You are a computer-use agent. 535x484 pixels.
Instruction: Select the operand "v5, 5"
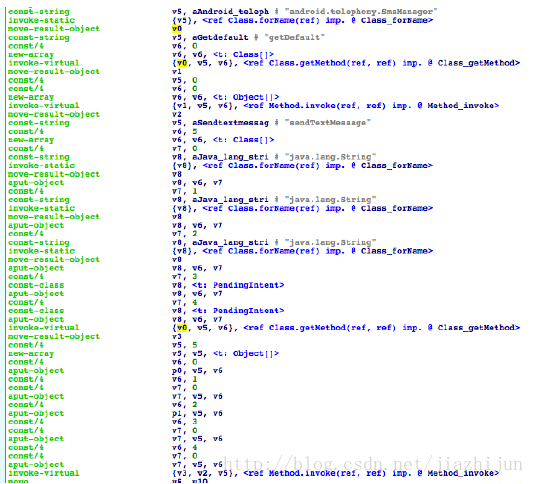pos(185,345)
